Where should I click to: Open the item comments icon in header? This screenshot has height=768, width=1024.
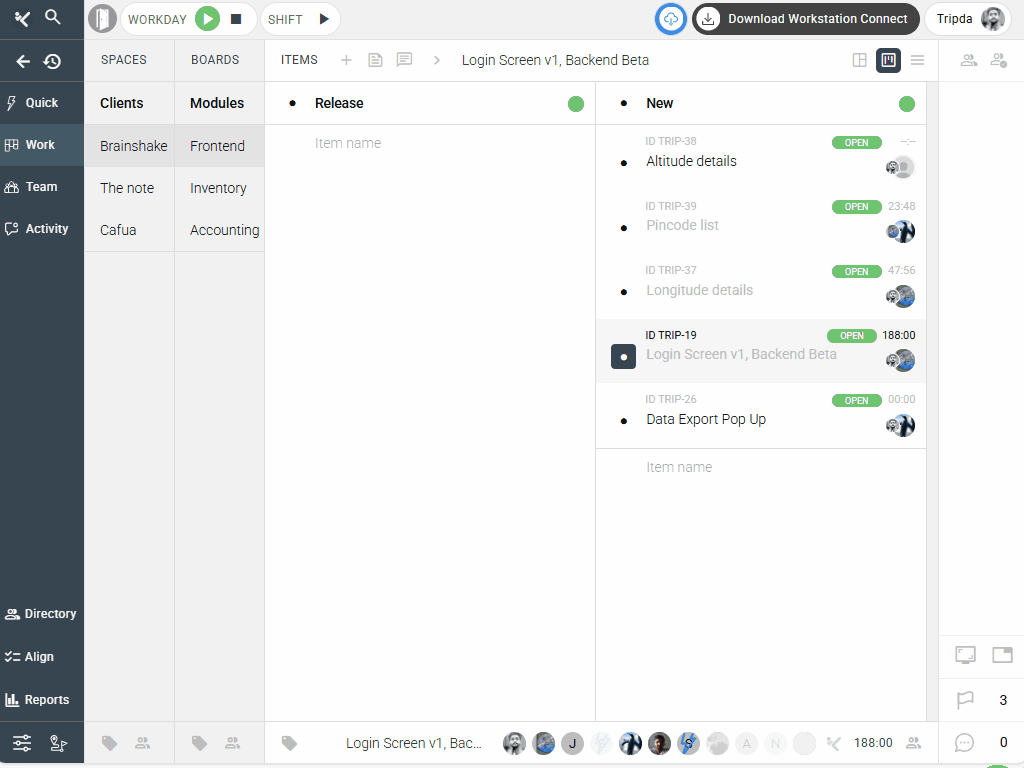pos(404,60)
